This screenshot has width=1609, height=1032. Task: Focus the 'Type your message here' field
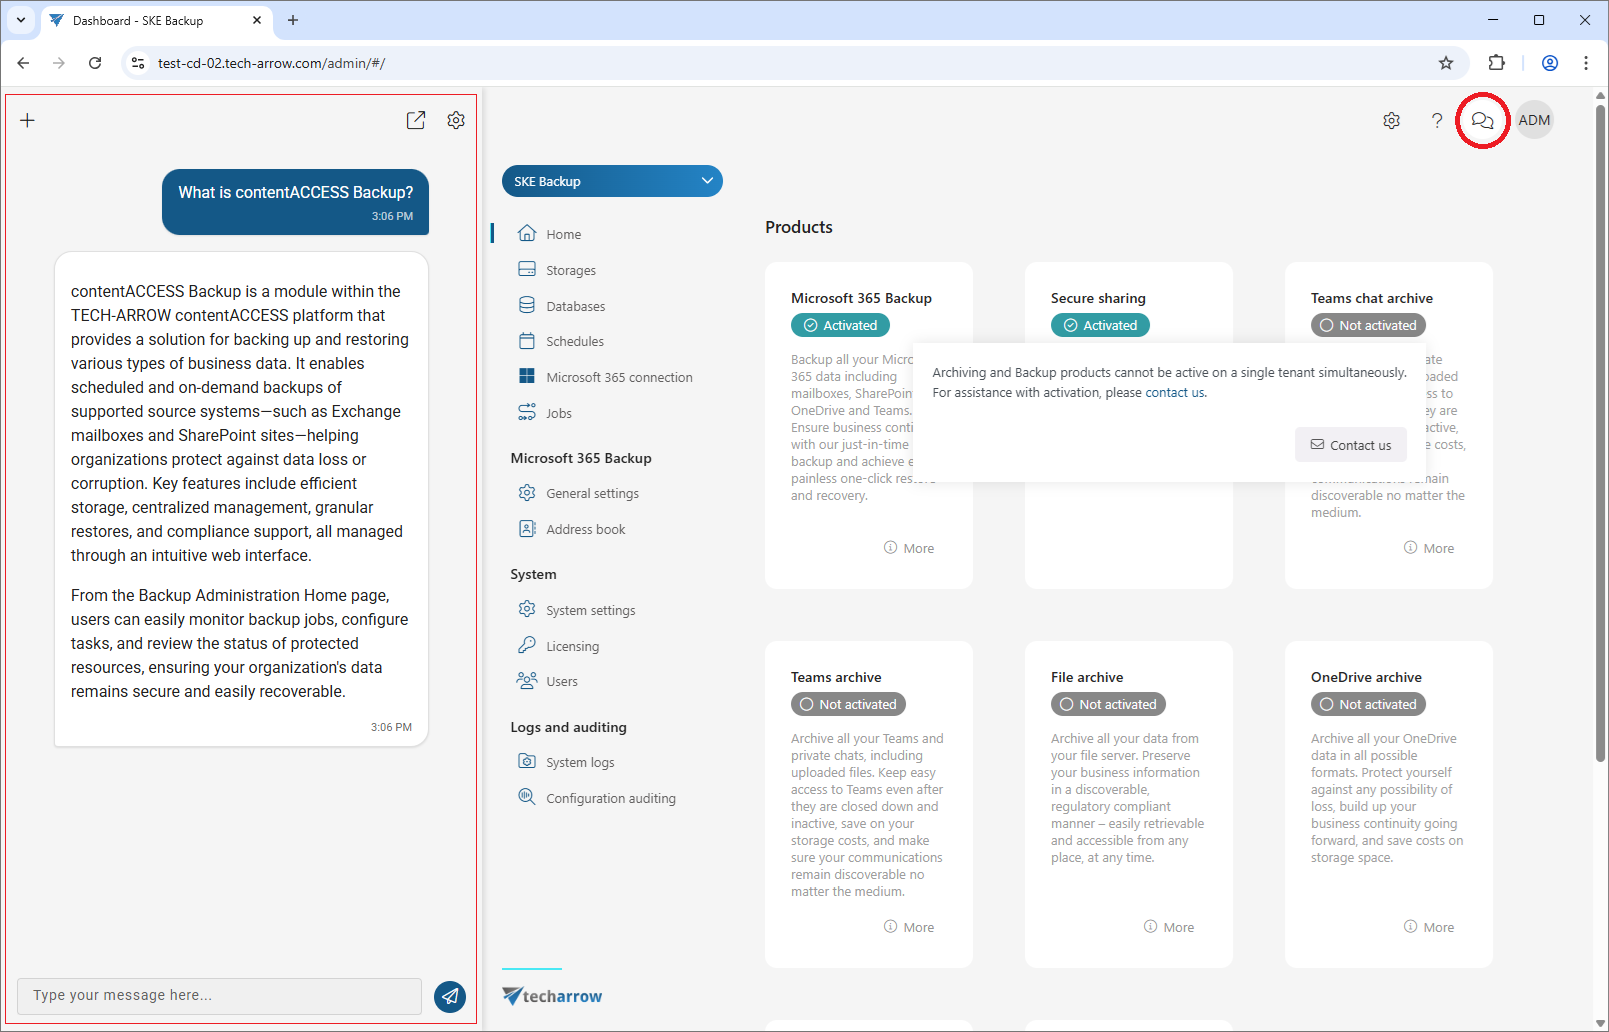coord(219,996)
